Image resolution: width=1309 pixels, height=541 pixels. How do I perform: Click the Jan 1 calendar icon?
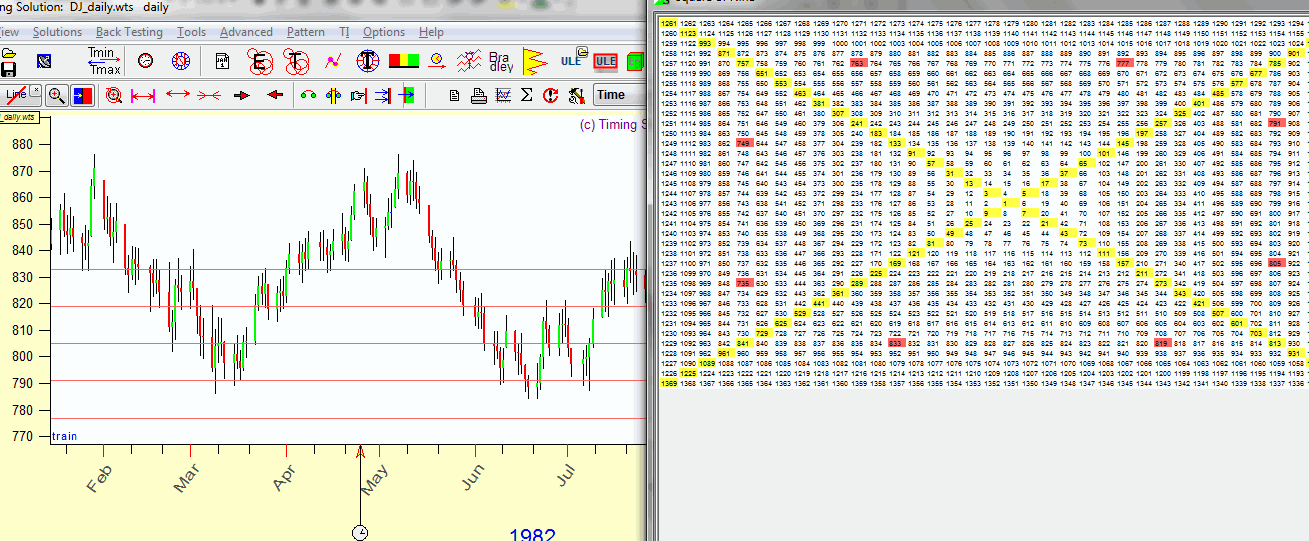[x=222, y=61]
